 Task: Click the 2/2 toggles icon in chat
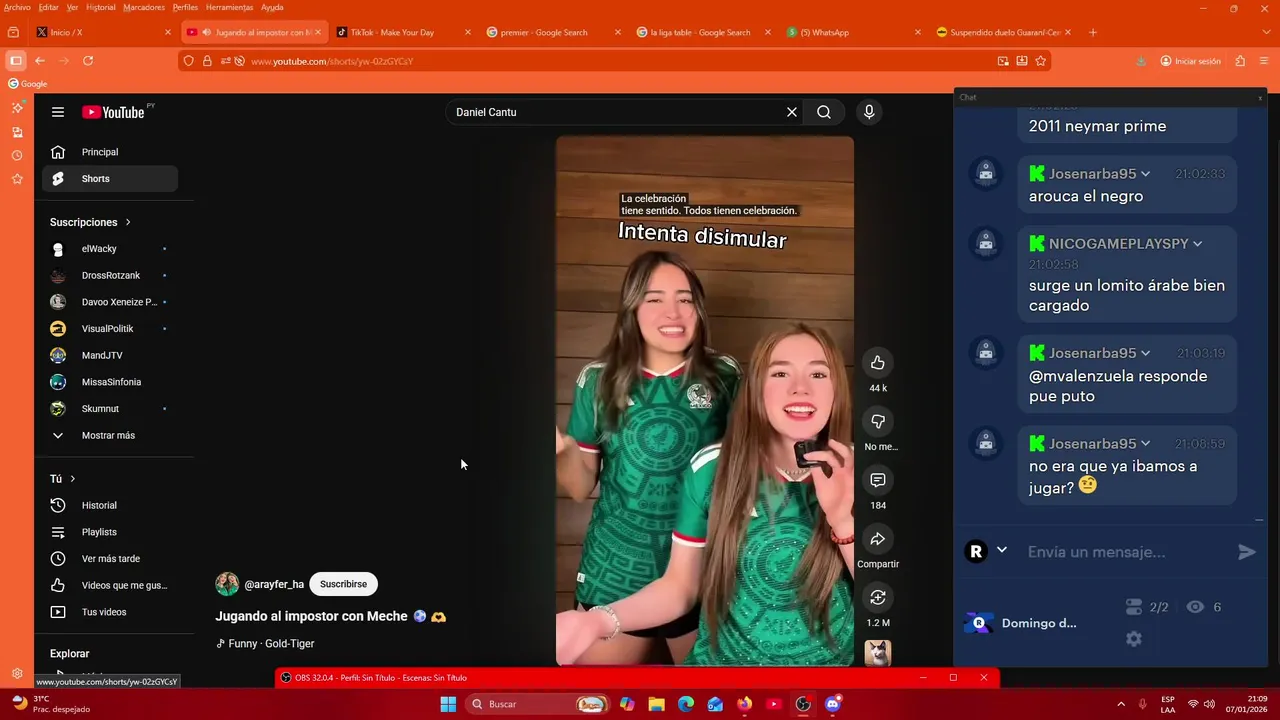click(1134, 607)
